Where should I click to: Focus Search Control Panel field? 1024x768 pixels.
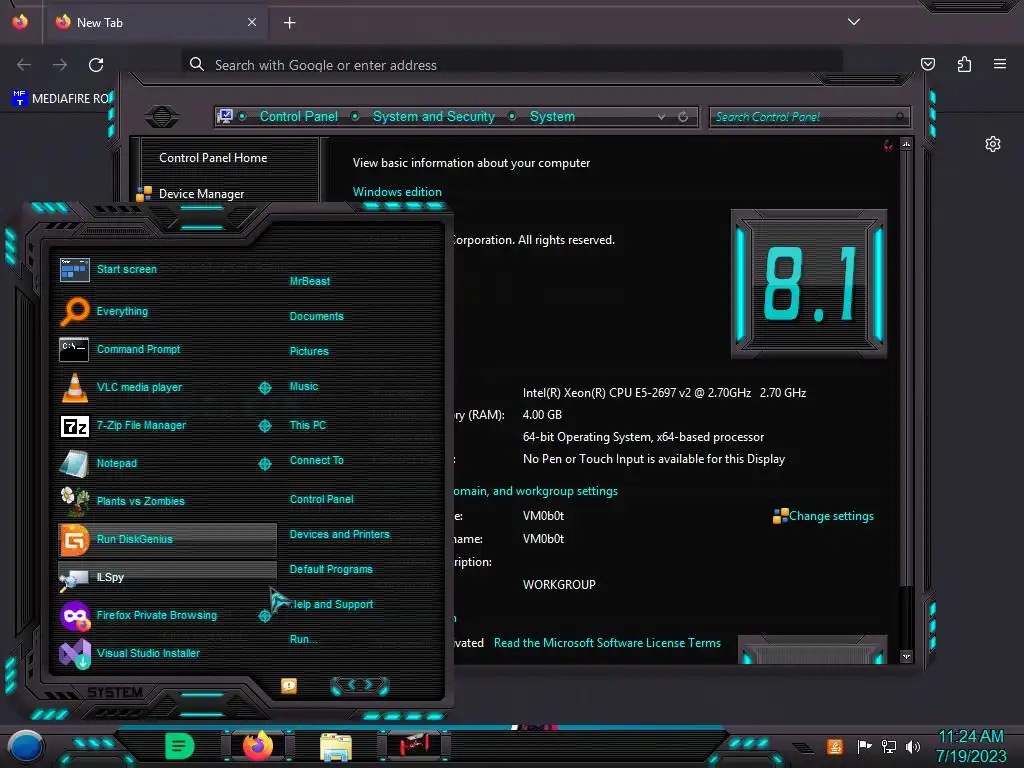[x=809, y=117]
